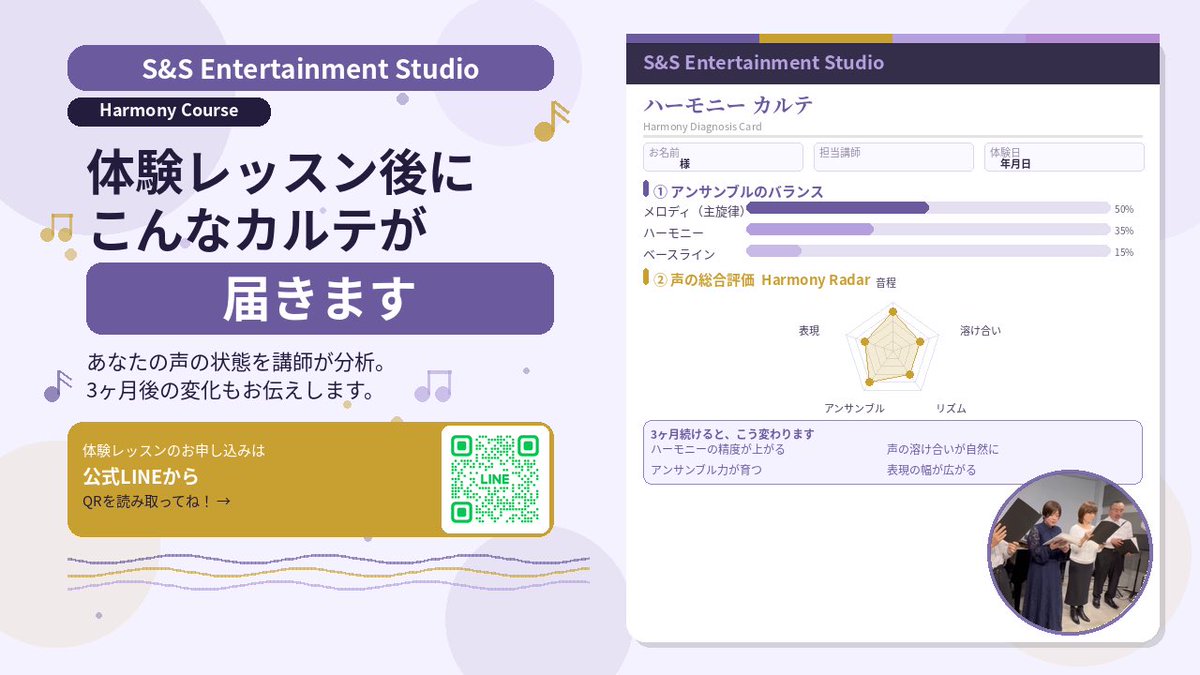Click the text 3ヶ月後の変化もお伝えします。
This screenshot has height=675, width=1200.
coord(236,390)
